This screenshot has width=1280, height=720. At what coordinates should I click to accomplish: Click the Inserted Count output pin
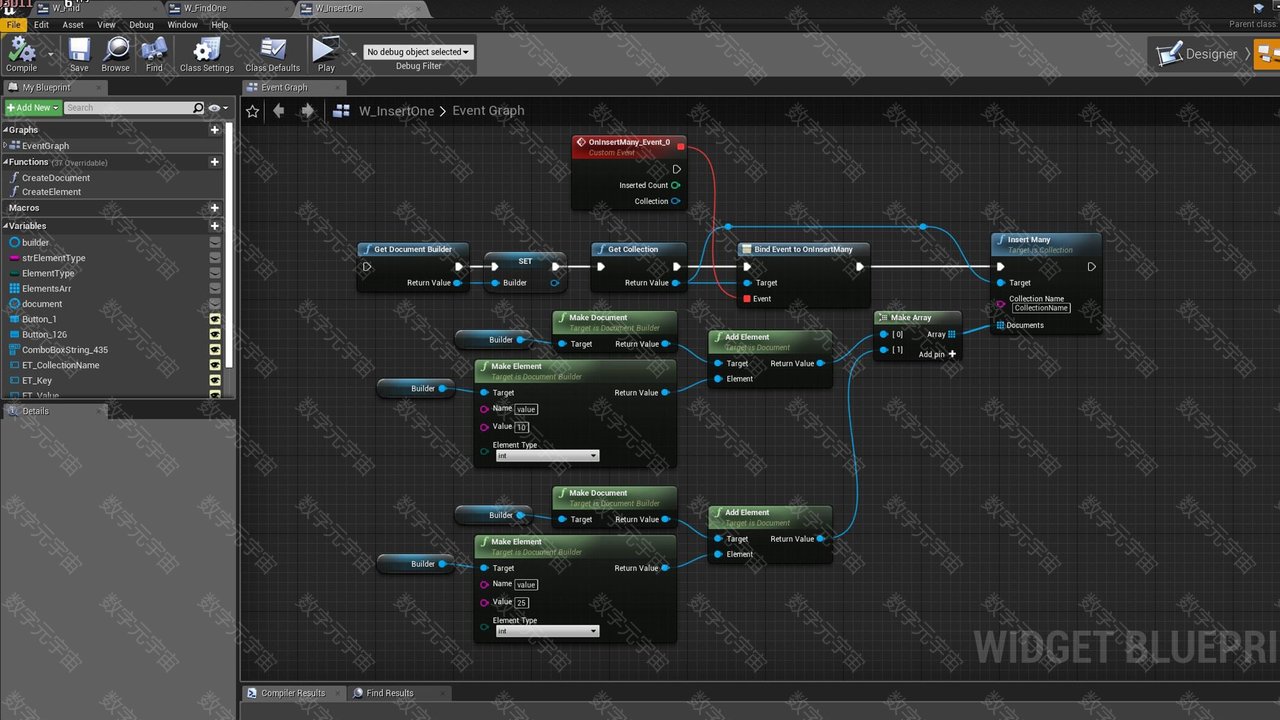[676, 185]
